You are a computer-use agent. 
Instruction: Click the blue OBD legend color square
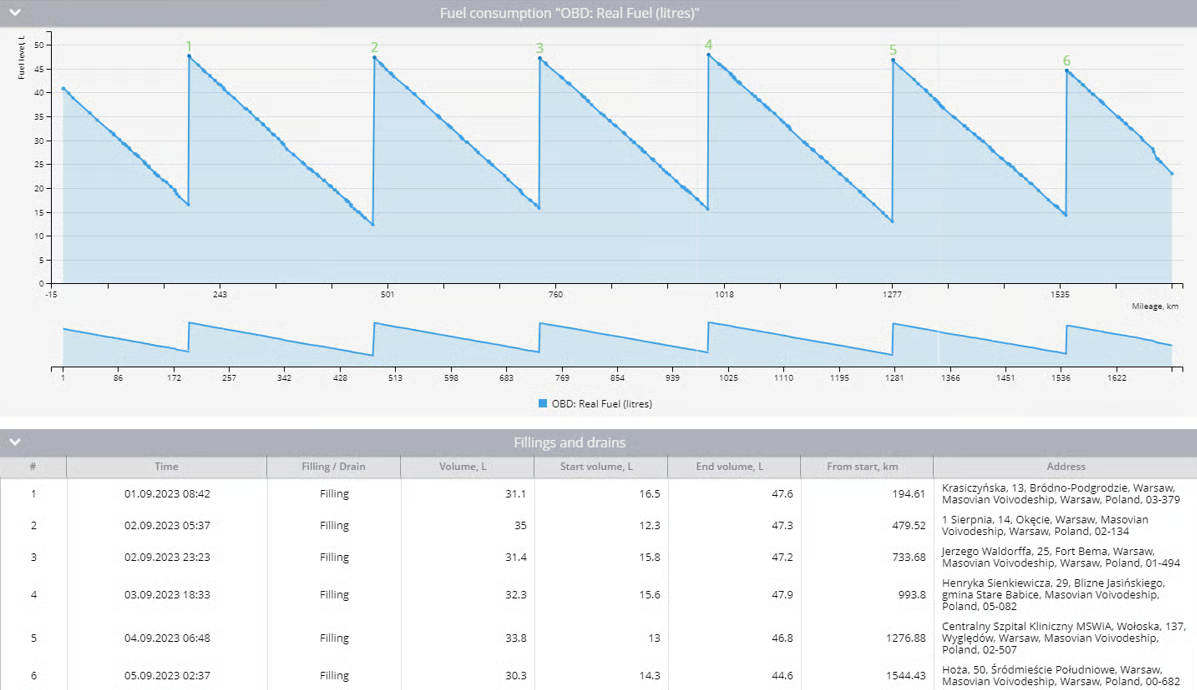542,403
